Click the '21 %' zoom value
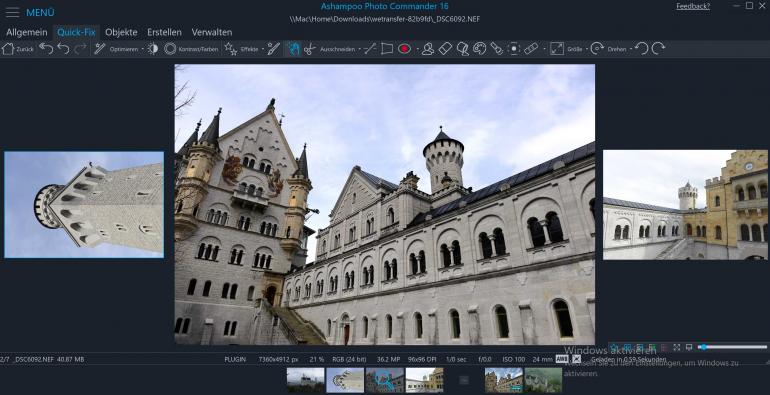 (x=317, y=360)
